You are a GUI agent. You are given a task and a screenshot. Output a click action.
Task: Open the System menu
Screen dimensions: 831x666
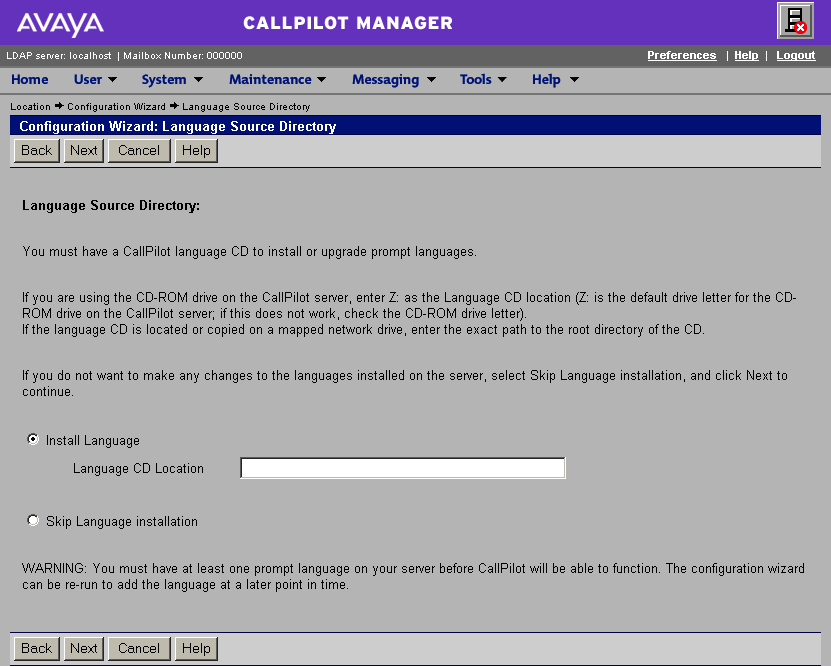(x=164, y=79)
